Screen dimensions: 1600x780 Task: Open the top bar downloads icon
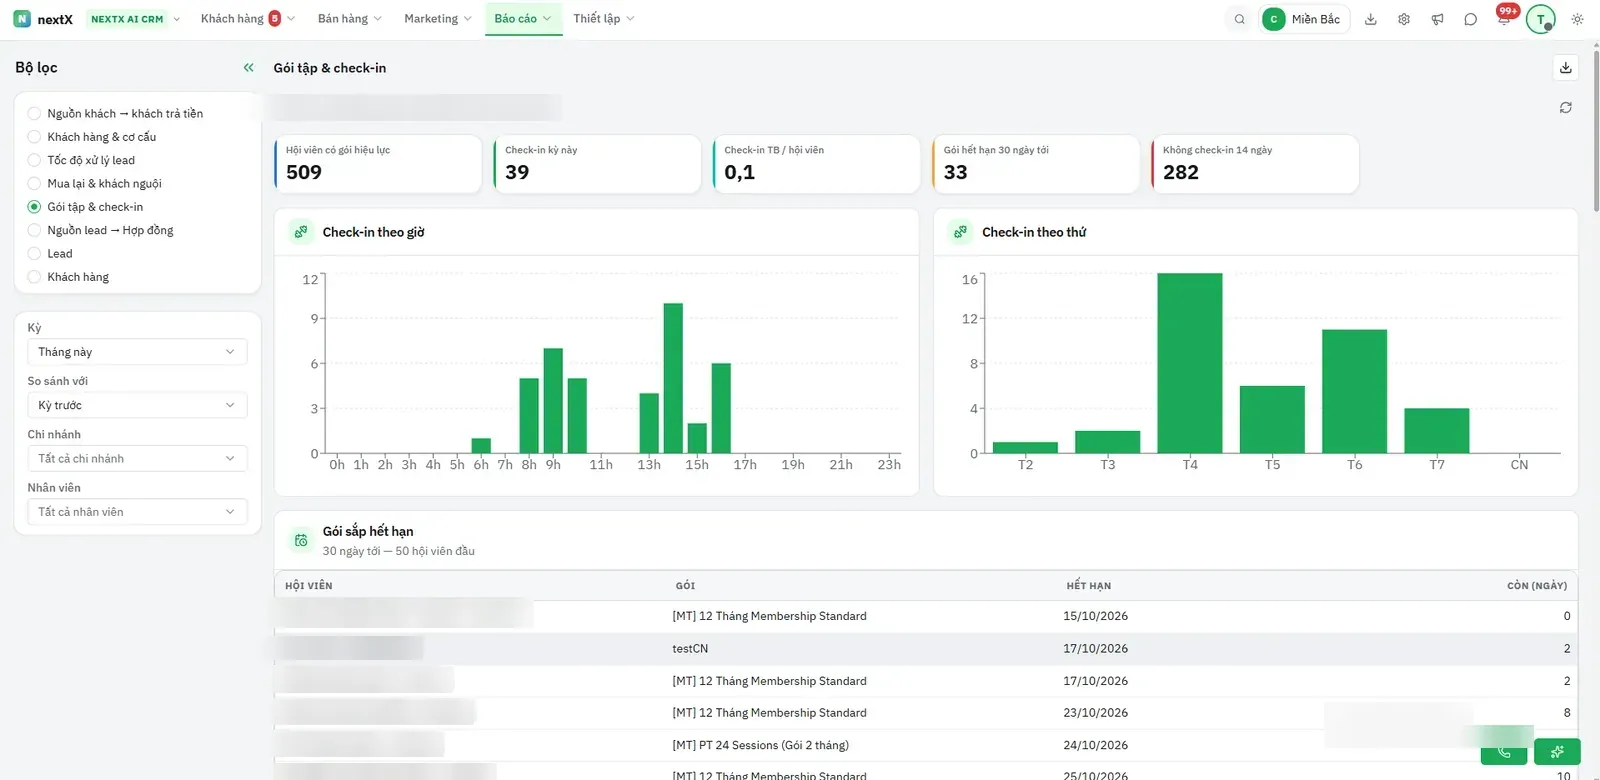pyautogui.click(x=1371, y=19)
